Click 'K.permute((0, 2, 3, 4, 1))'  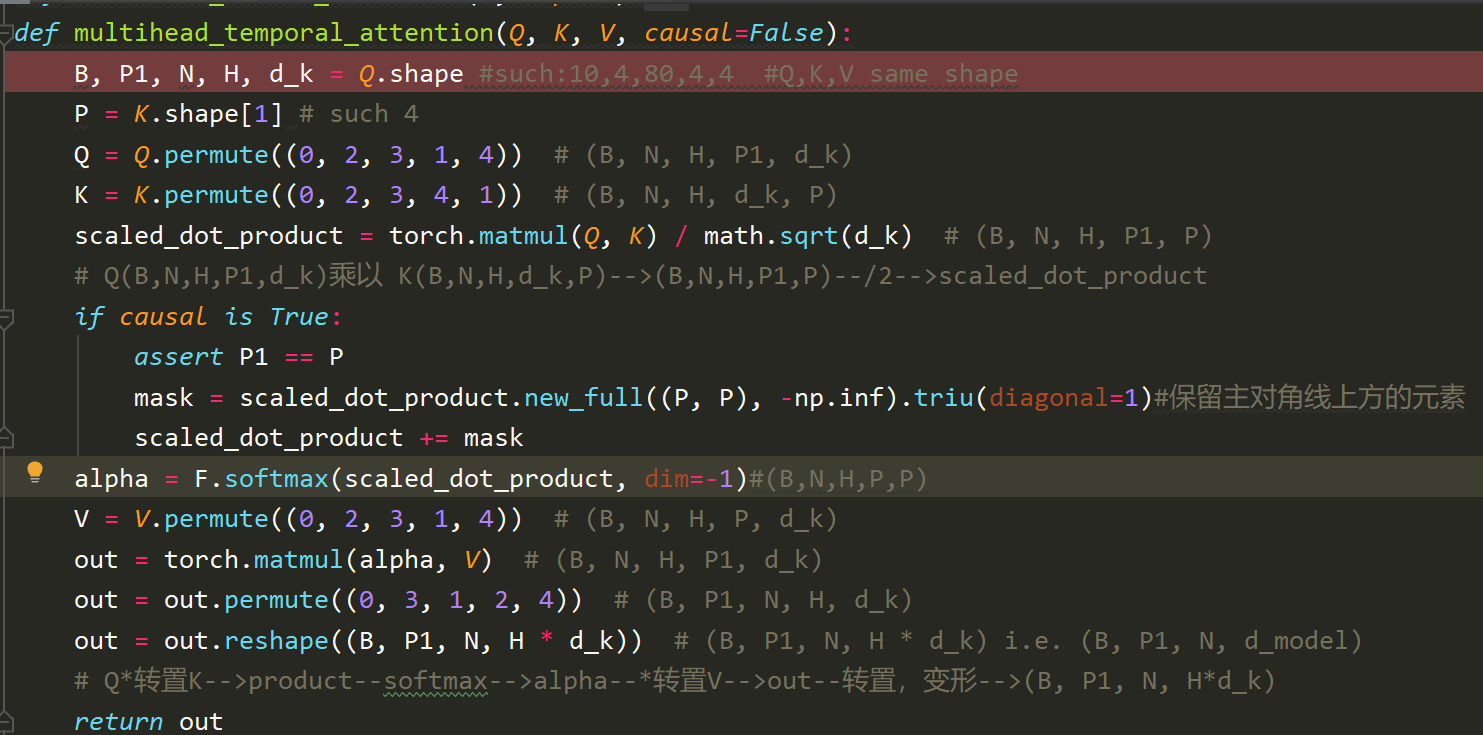click(x=328, y=195)
